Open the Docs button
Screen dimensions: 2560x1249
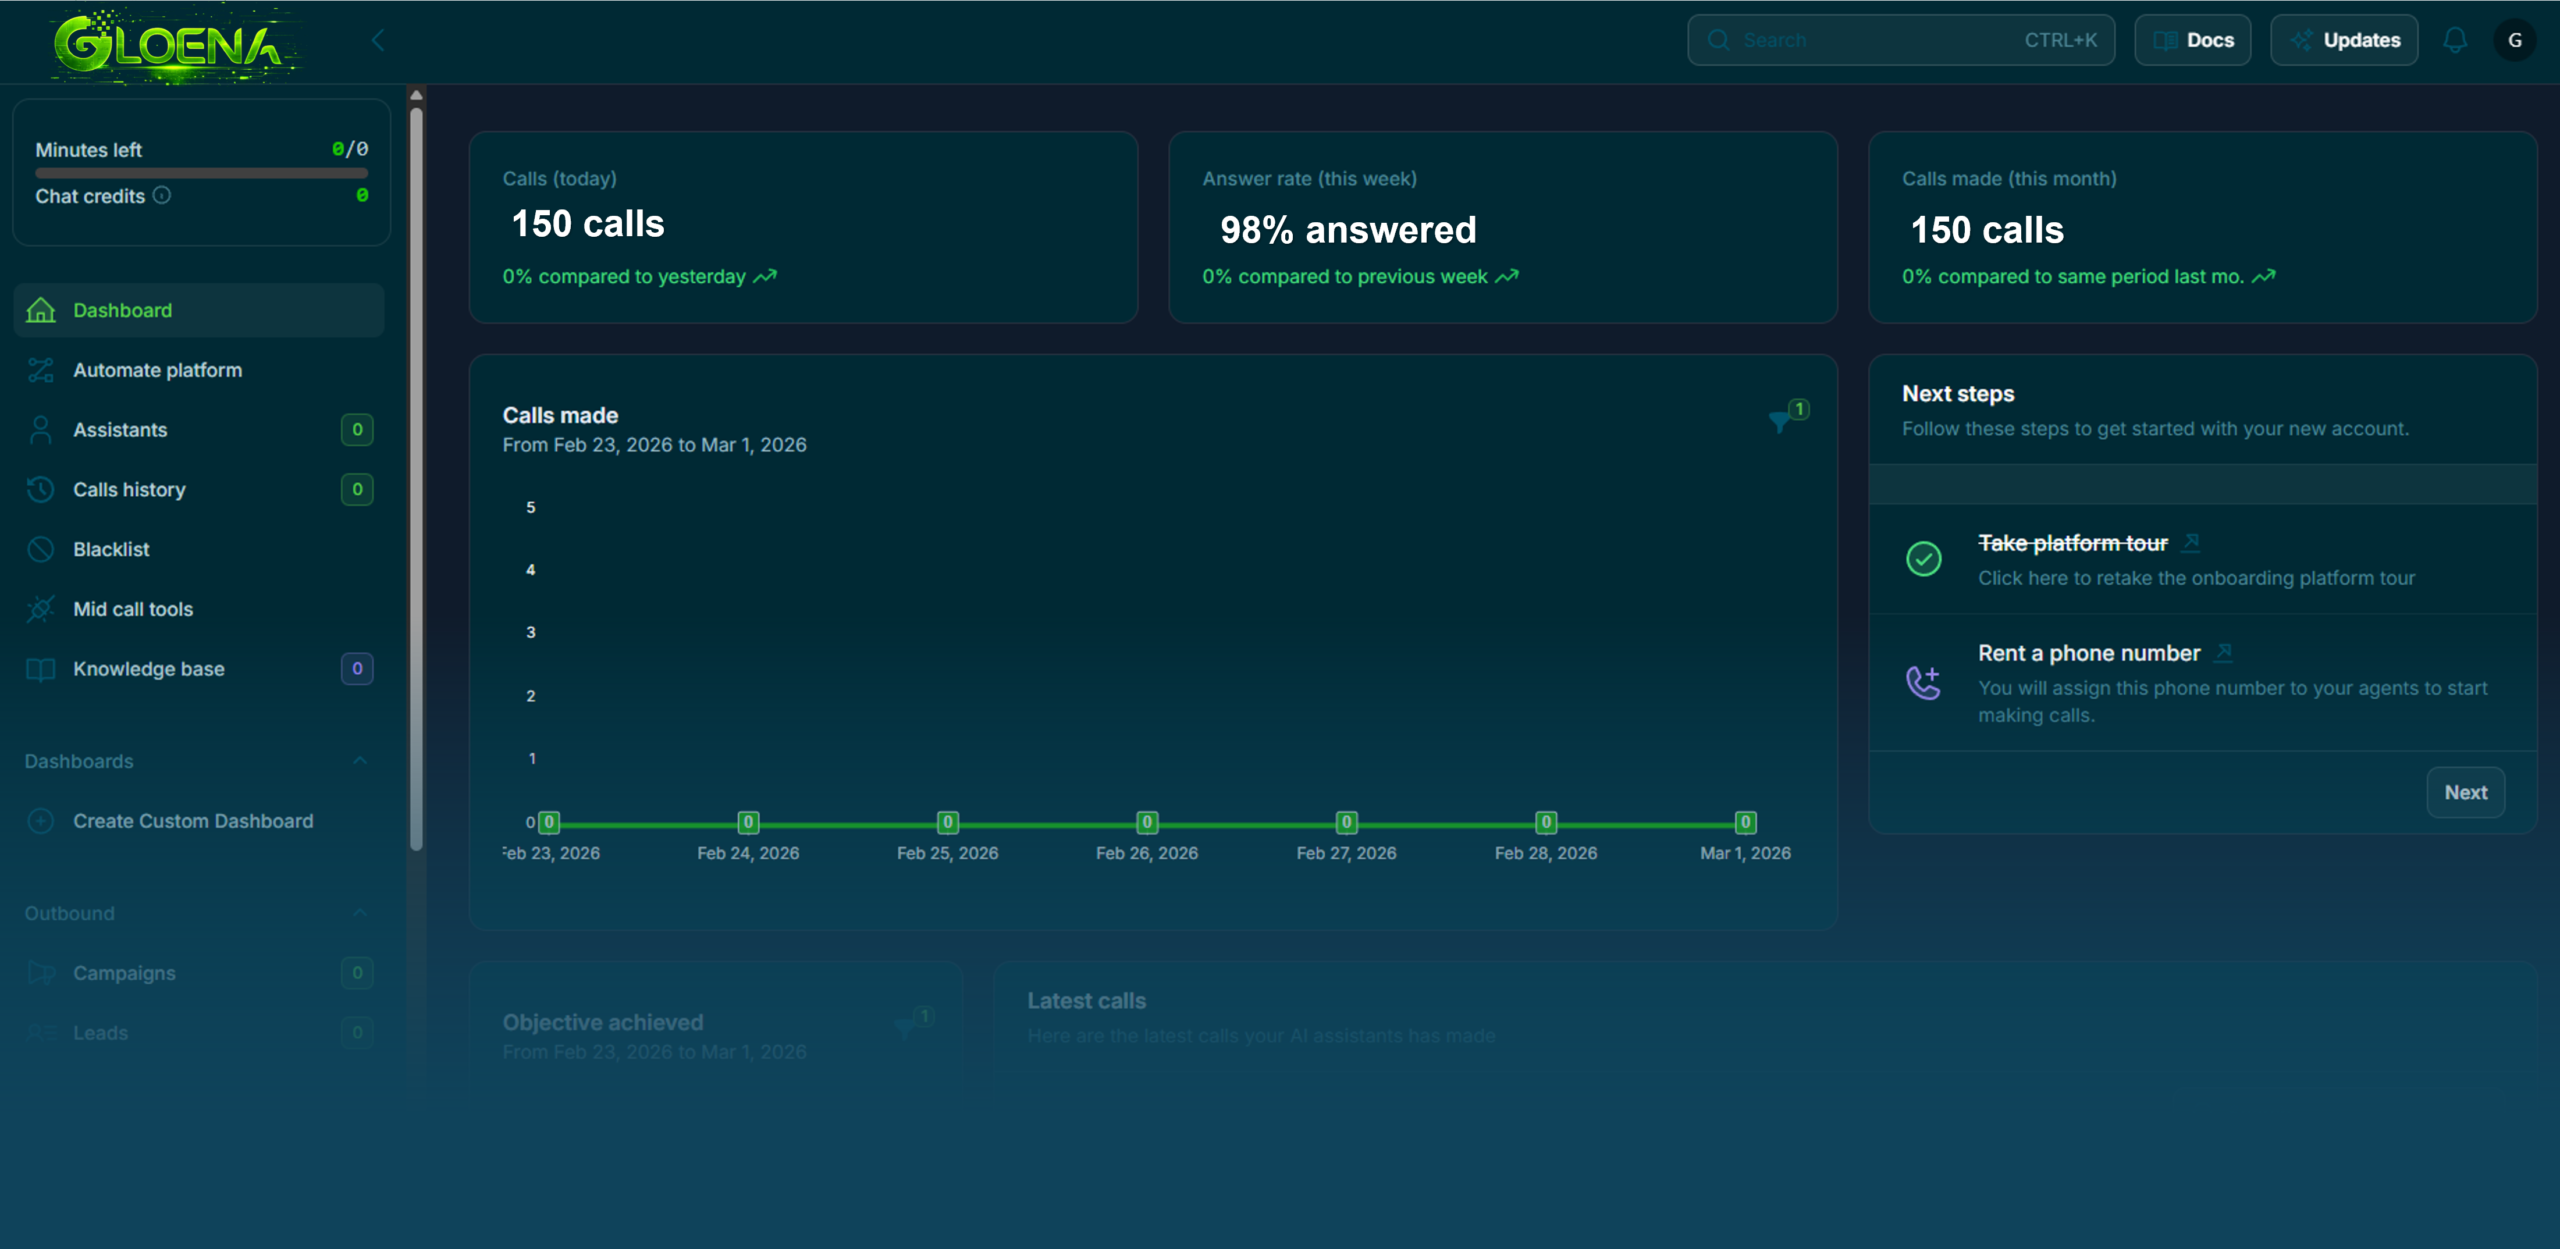point(2192,40)
